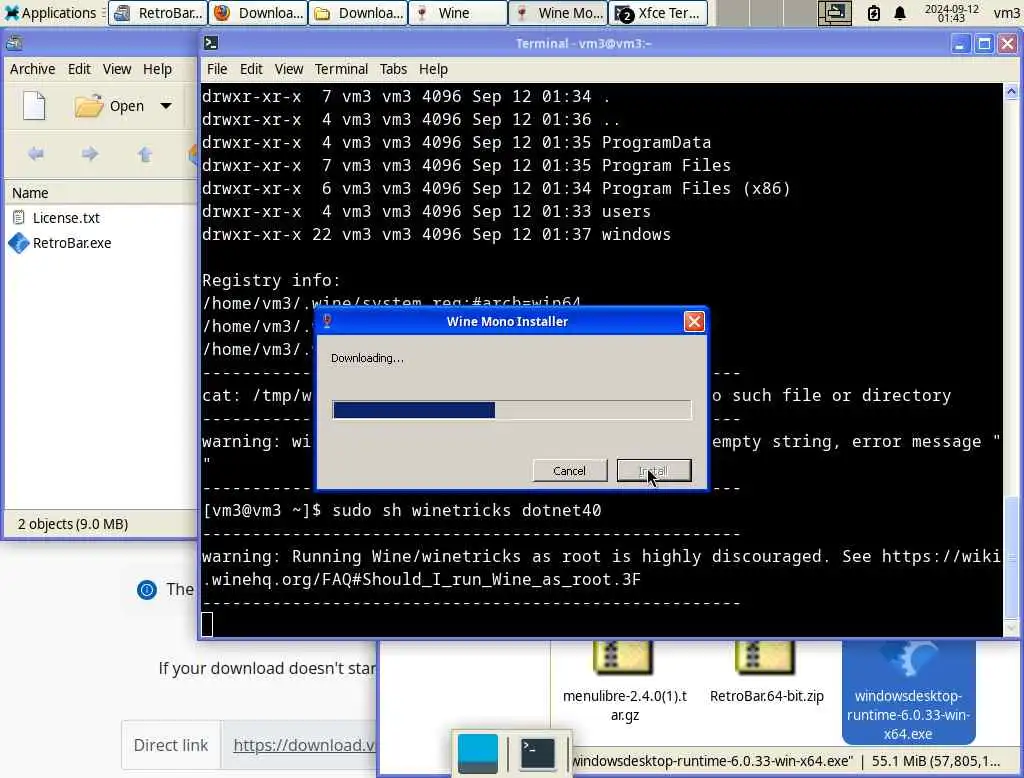
Task: Click the terminal title bar icon
Action: 211,43
